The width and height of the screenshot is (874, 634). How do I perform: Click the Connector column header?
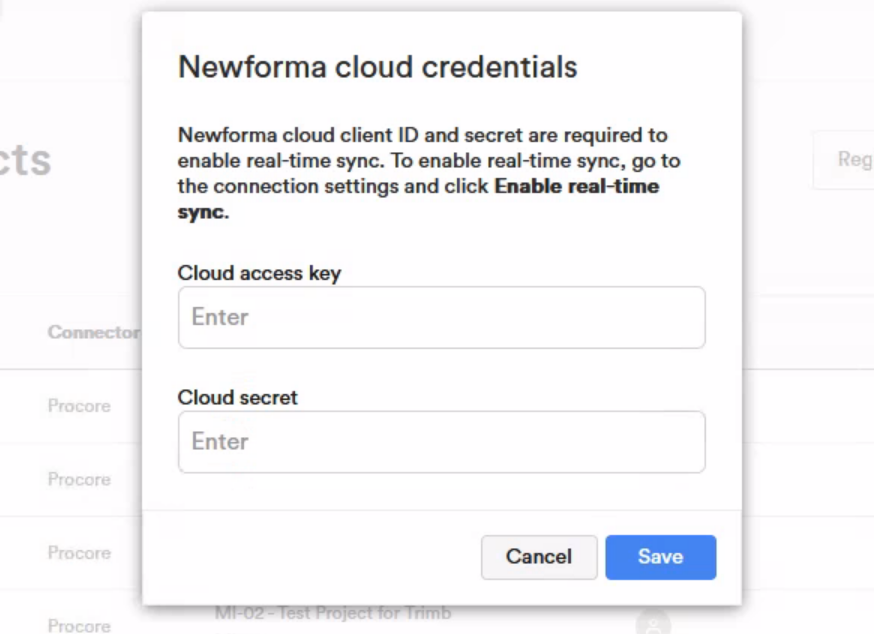[x=93, y=332]
